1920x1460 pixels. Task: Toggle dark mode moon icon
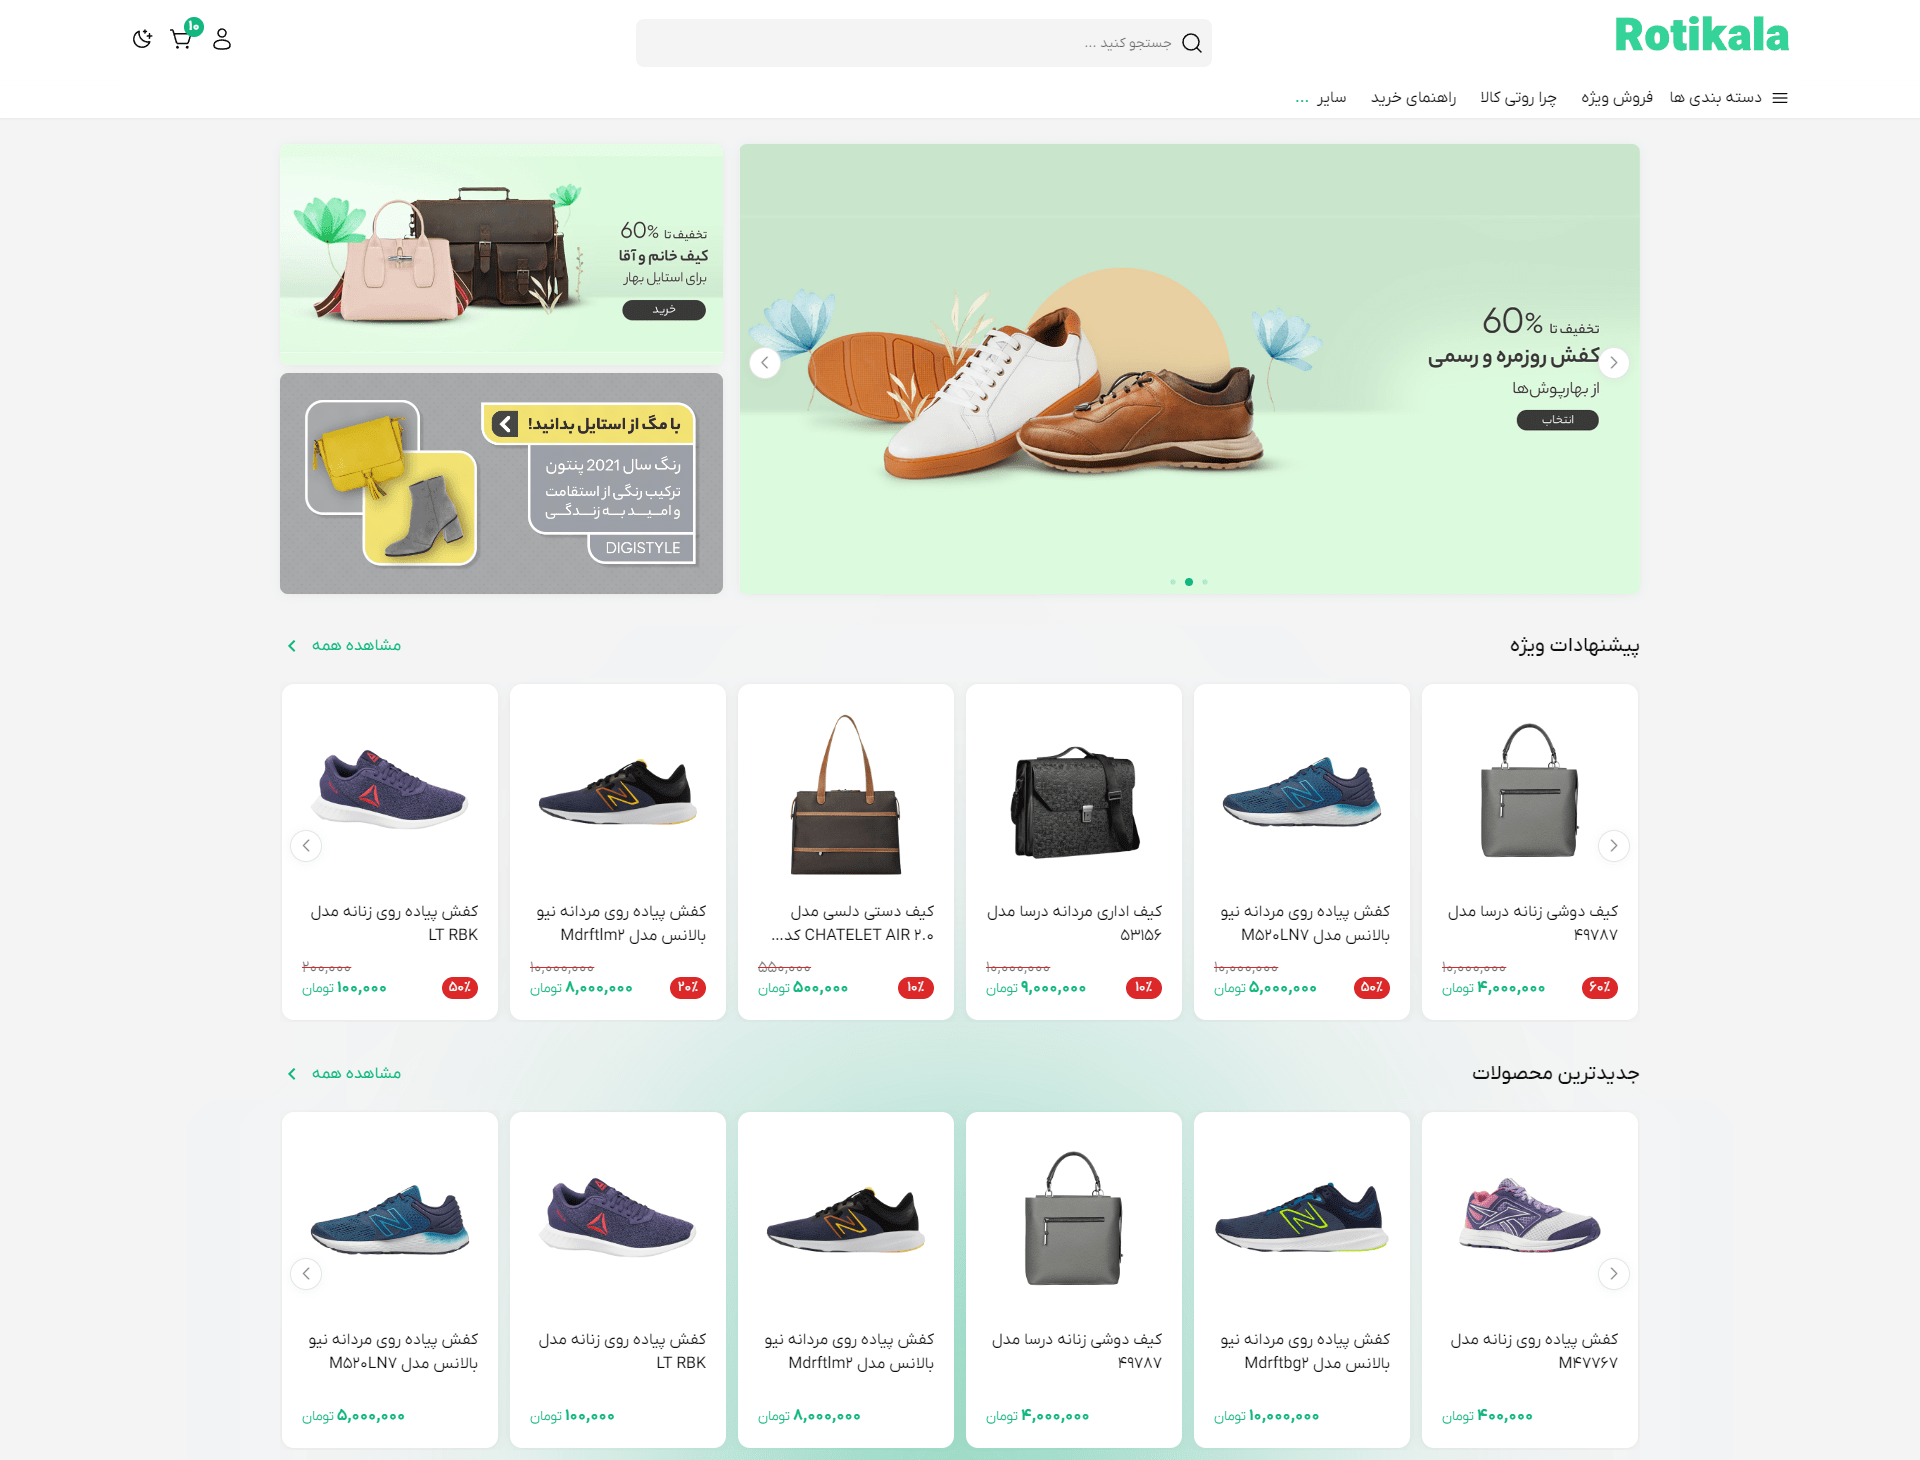click(142, 39)
